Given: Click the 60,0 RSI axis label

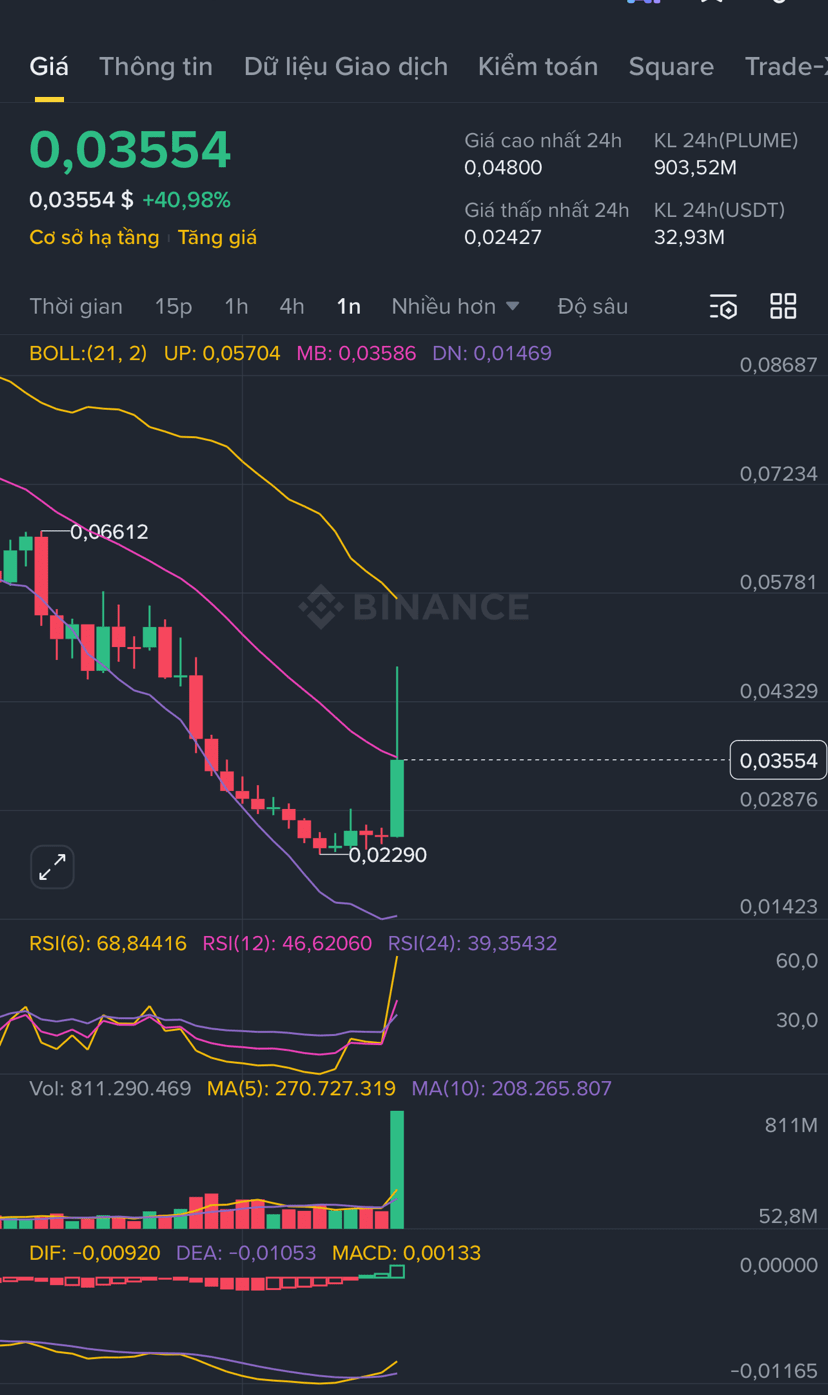Looking at the screenshot, I should pos(797,961).
